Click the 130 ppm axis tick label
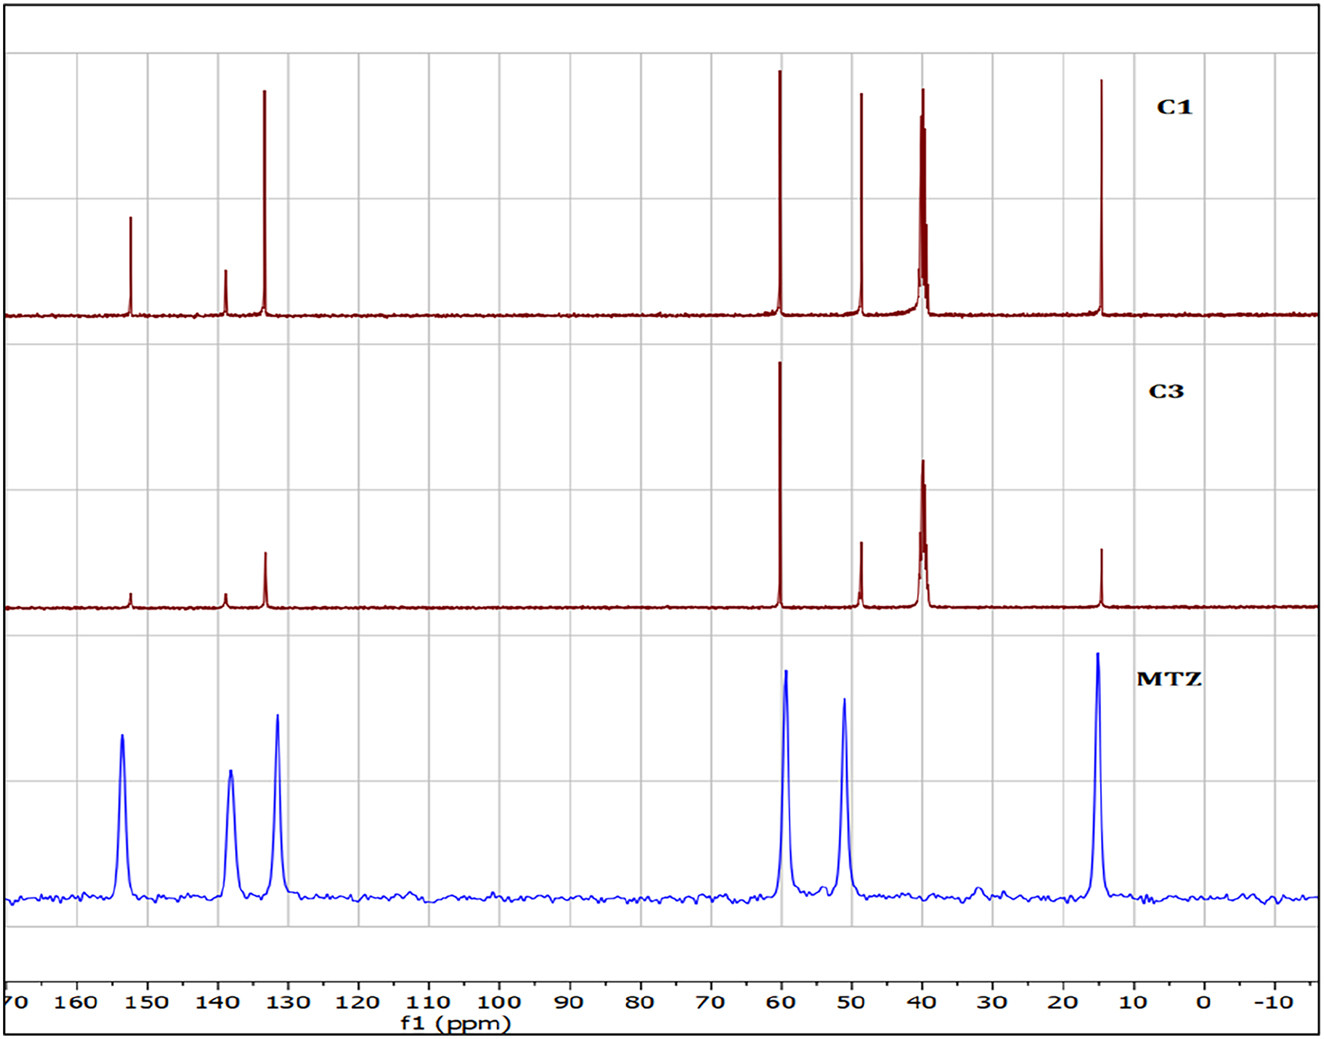Viewport: 1324px width, 1039px height. pos(287,1002)
